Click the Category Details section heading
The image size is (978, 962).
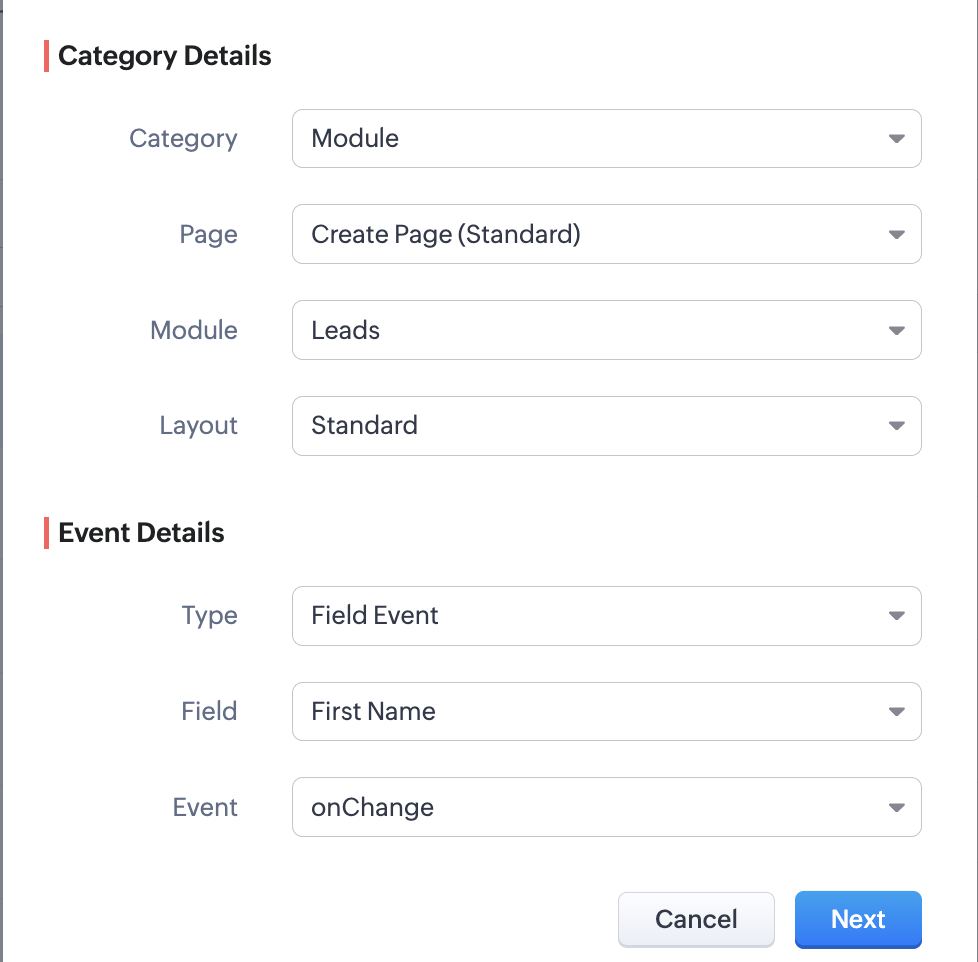165,56
